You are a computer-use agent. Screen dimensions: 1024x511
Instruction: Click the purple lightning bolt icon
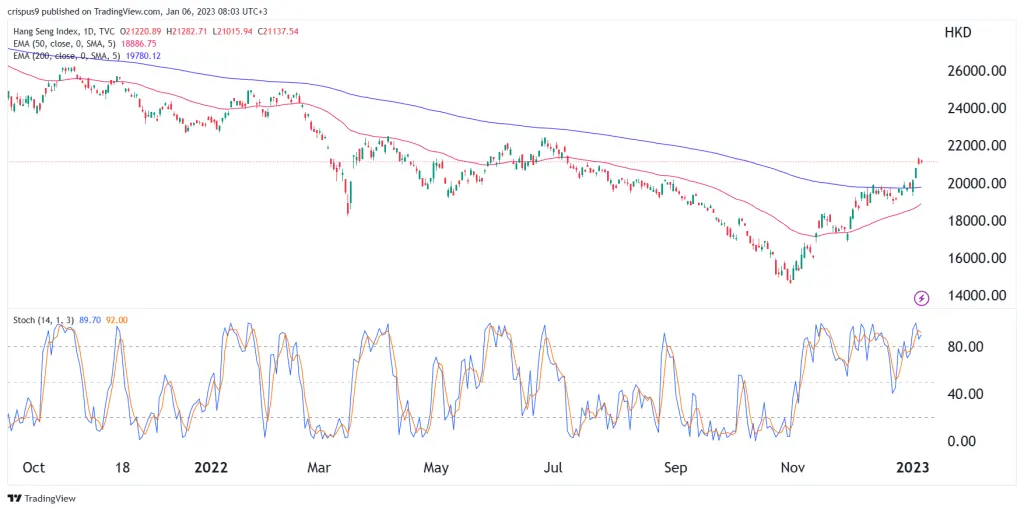tap(921, 299)
